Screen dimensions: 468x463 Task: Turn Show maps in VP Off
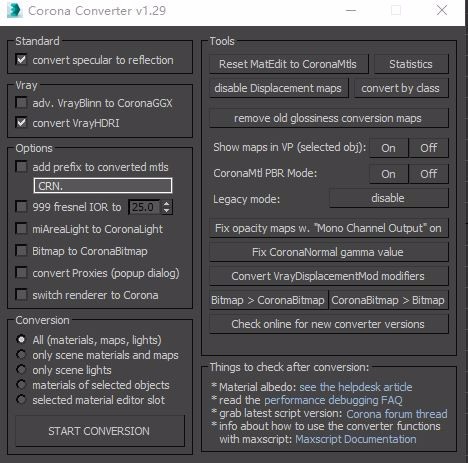[x=429, y=148]
